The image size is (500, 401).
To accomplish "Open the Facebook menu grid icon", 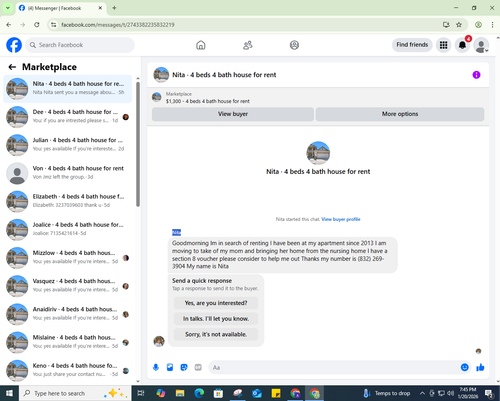I will pyautogui.click(x=443, y=45).
